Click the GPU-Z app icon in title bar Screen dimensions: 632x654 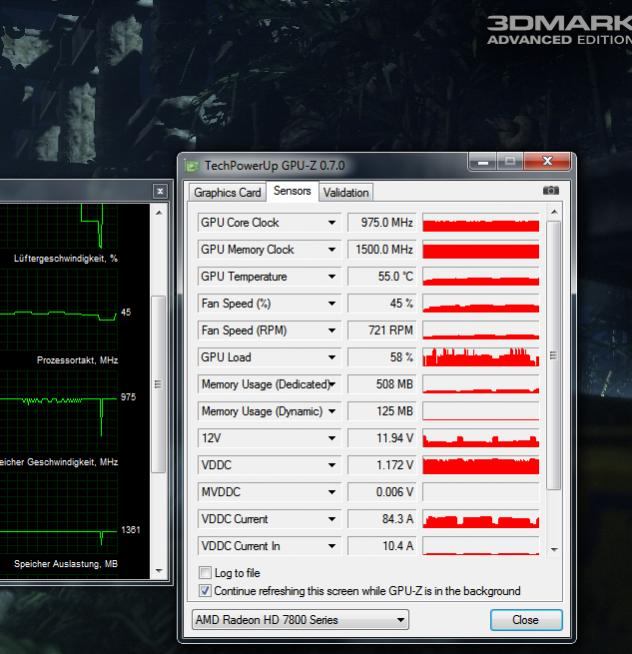(x=191, y=166)
